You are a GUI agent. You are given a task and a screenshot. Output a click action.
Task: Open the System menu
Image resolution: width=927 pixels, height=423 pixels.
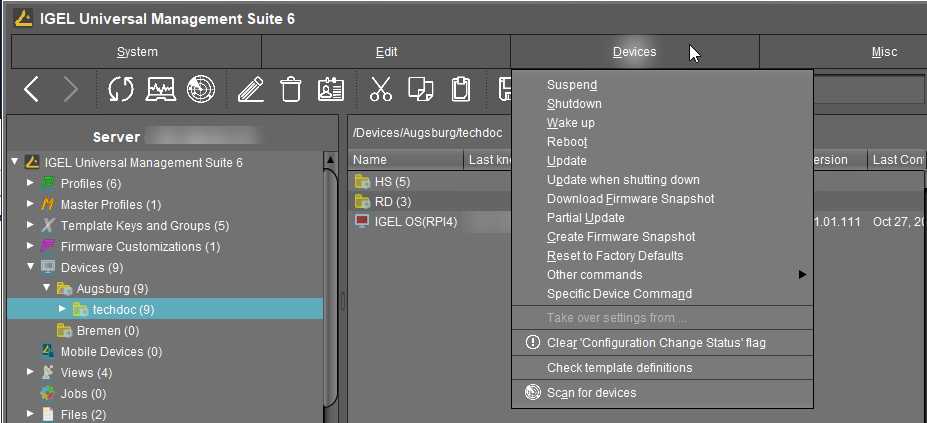[137, 52]
